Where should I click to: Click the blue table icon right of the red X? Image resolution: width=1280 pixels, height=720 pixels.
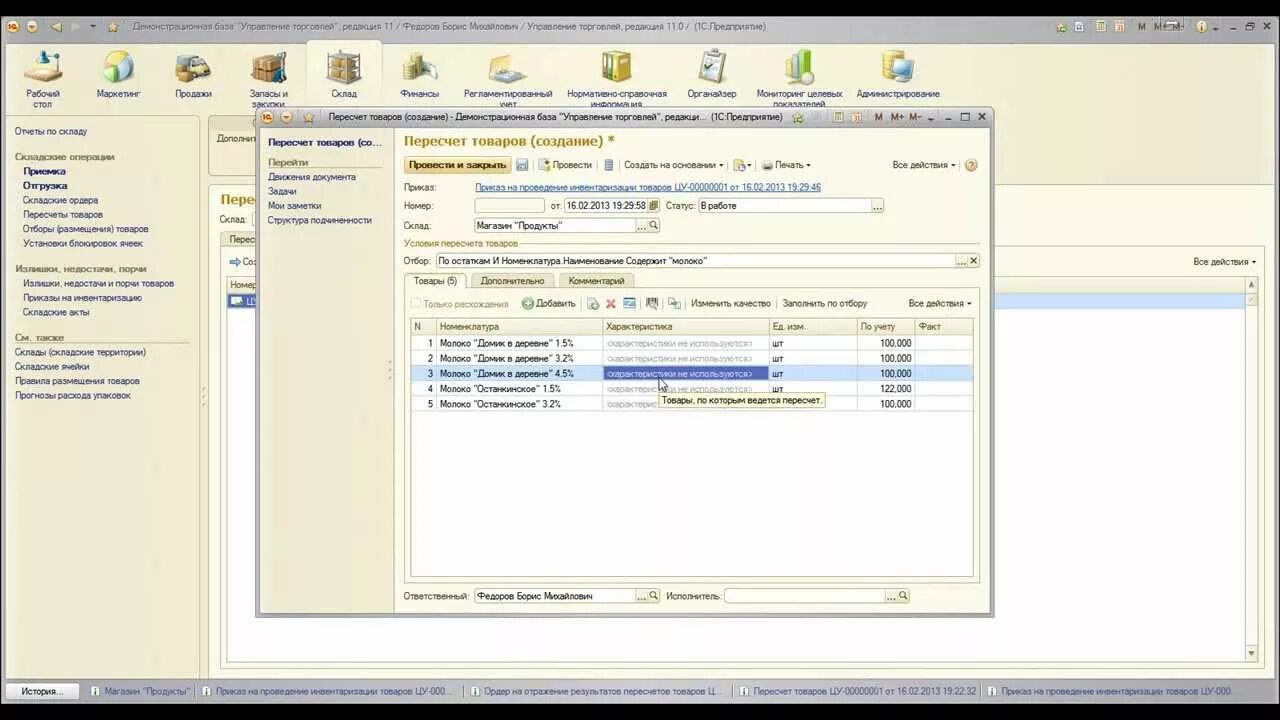[629, 303]
